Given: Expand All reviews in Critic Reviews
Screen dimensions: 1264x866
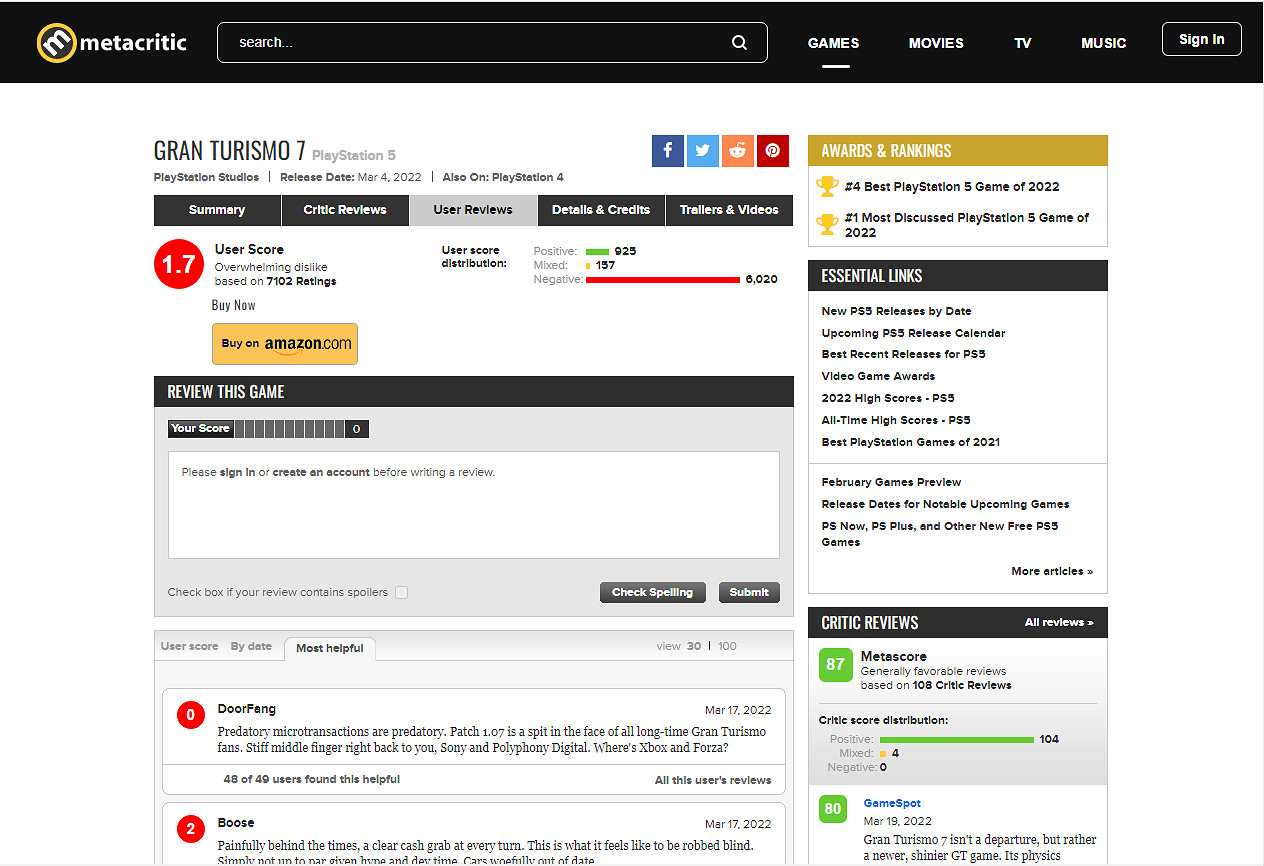Looking at the screenshot, I should pos(1058,622).
